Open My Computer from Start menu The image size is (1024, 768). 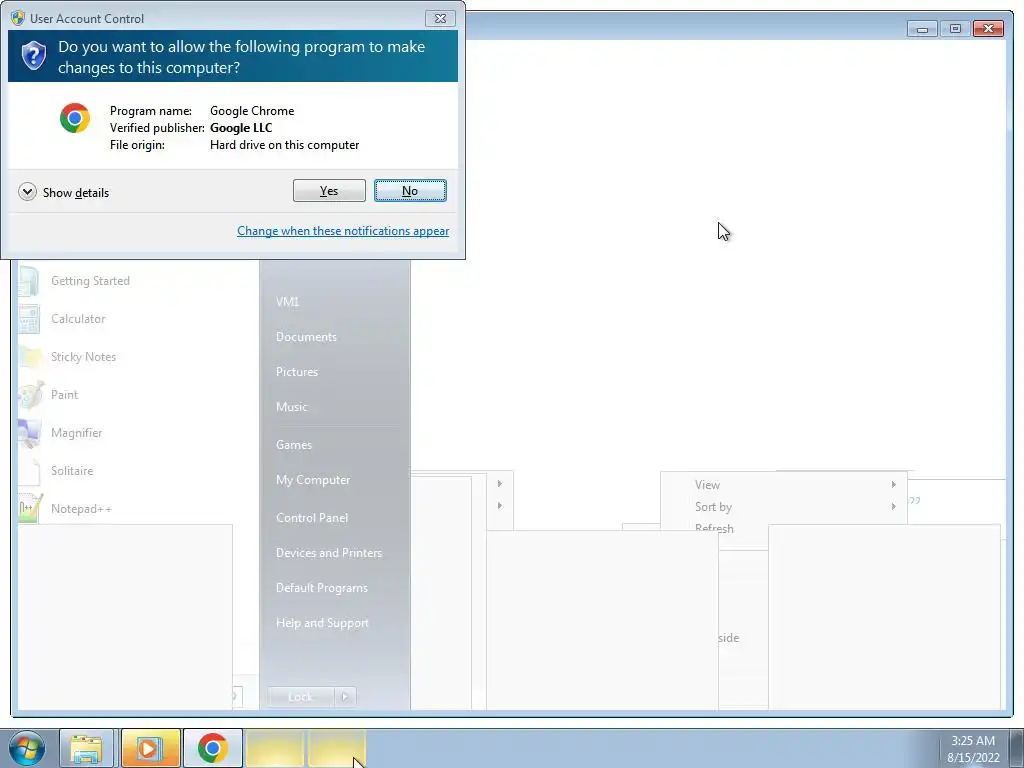coord(313,480)
